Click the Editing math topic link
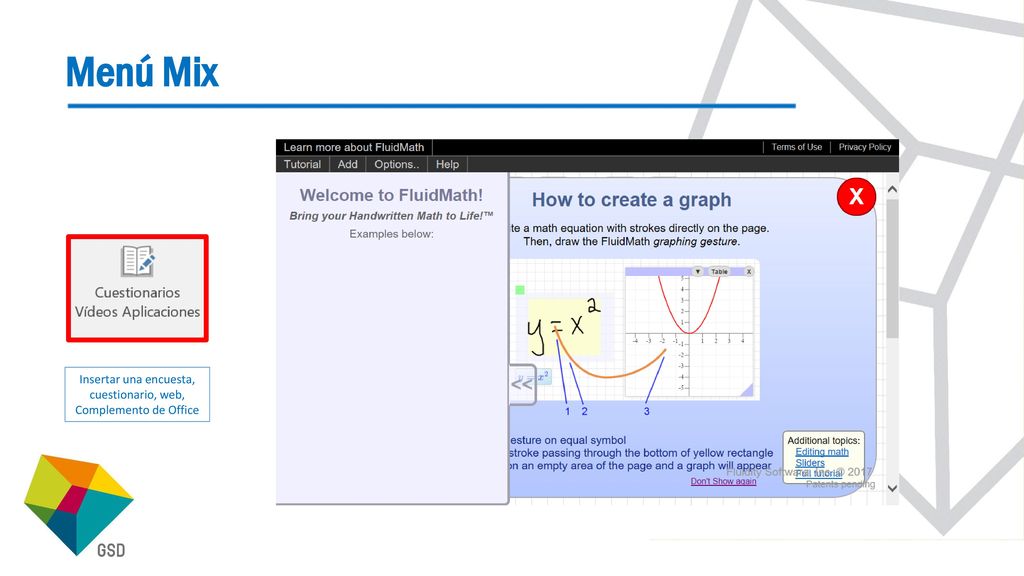1024x576 pixels. pyautogui.click(x=822, y=452)
